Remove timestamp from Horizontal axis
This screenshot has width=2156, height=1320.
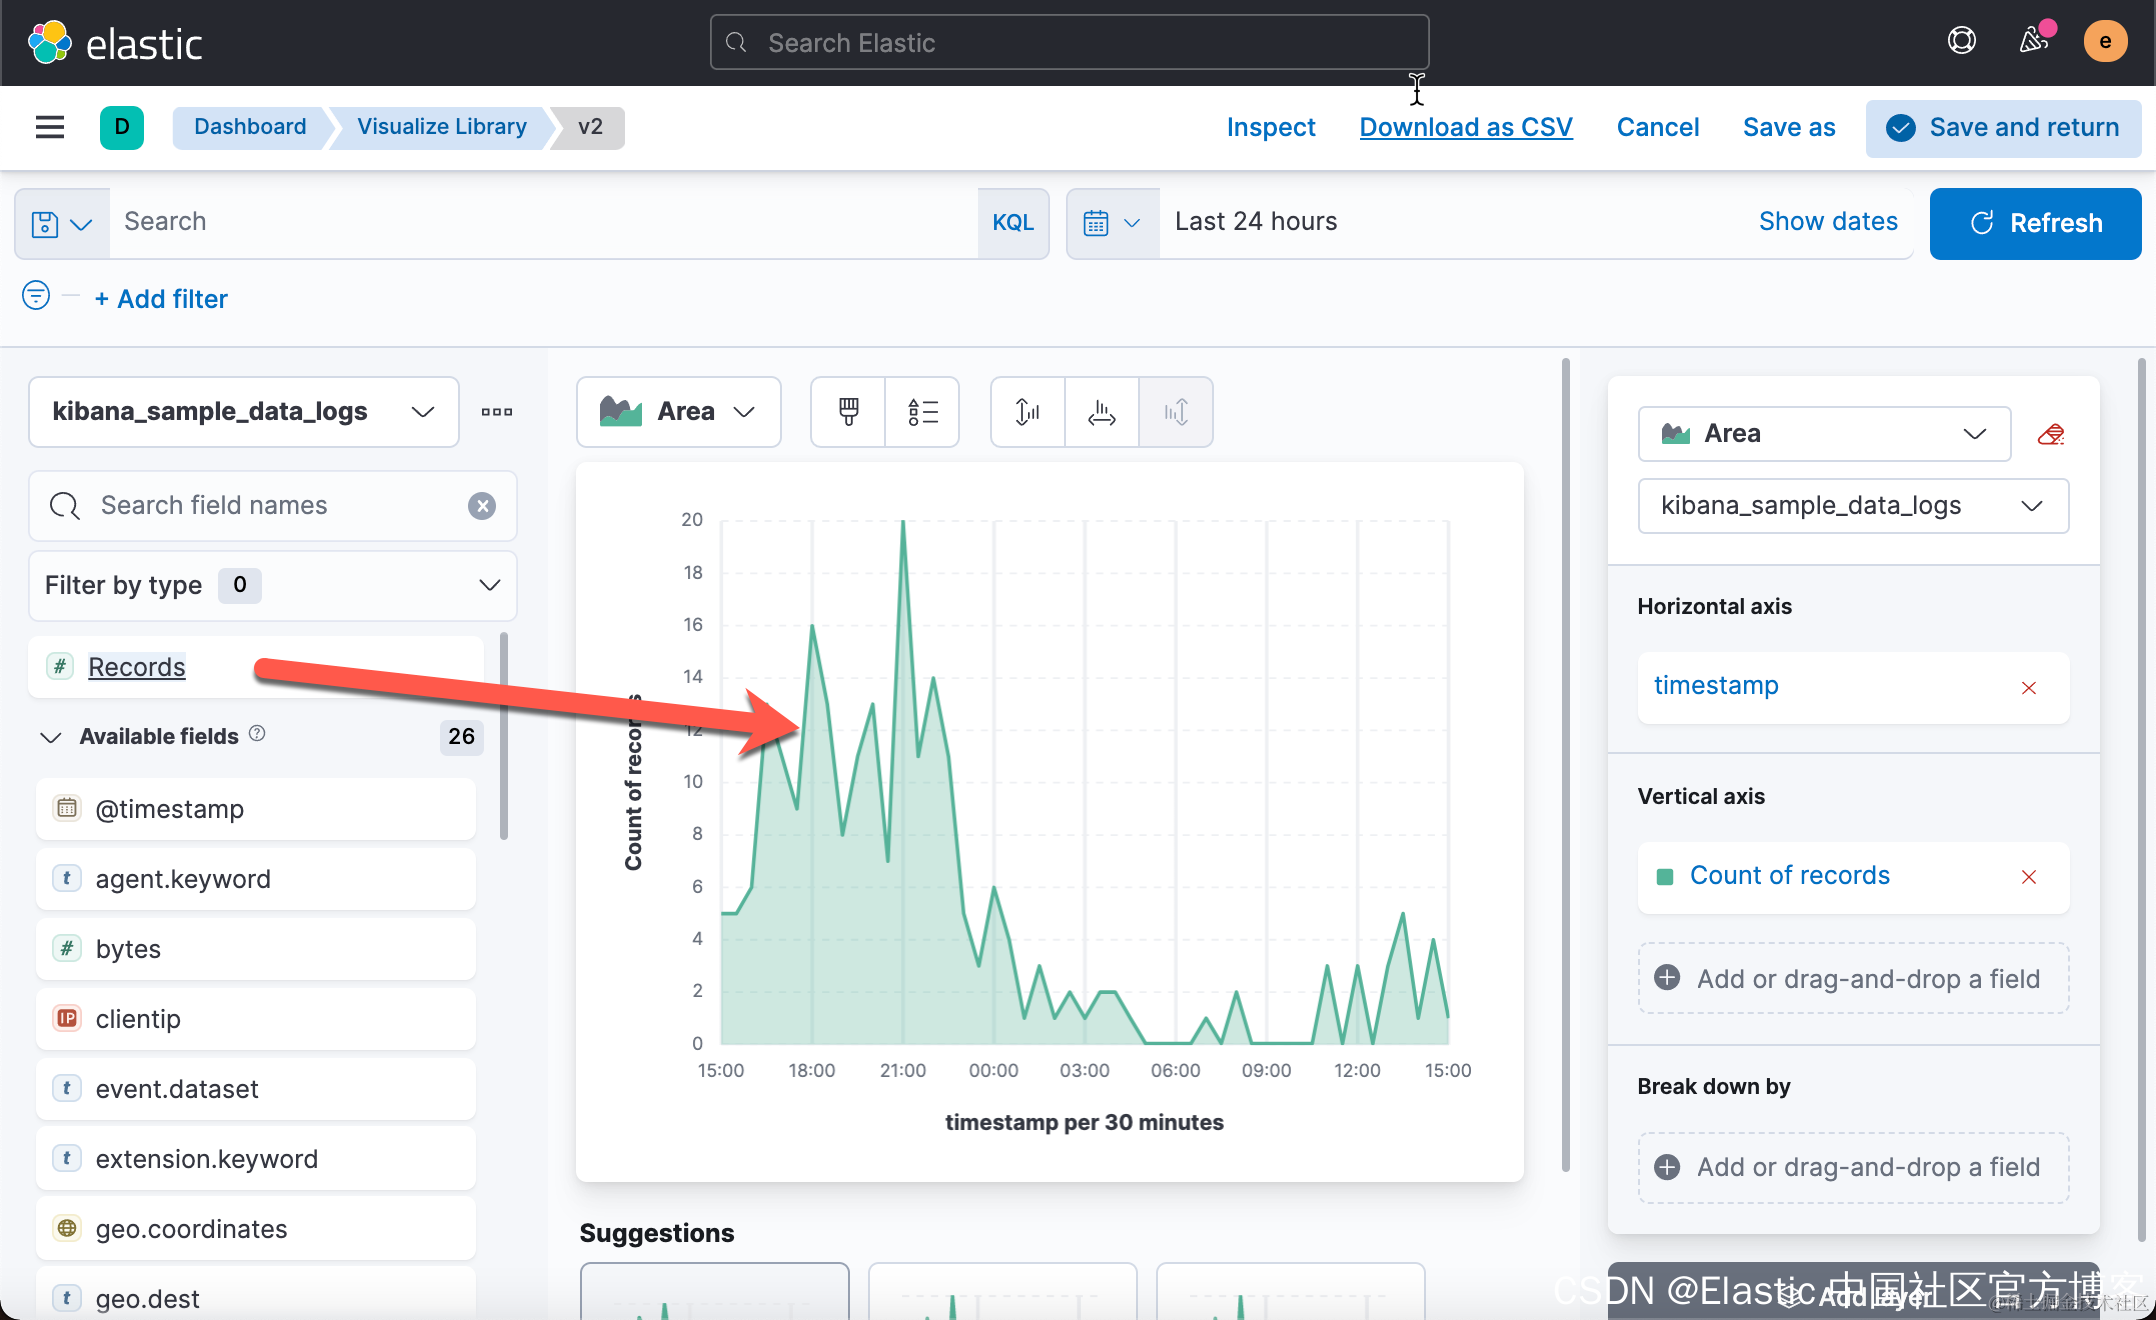pyautogui.click(x=2028, y=688)
